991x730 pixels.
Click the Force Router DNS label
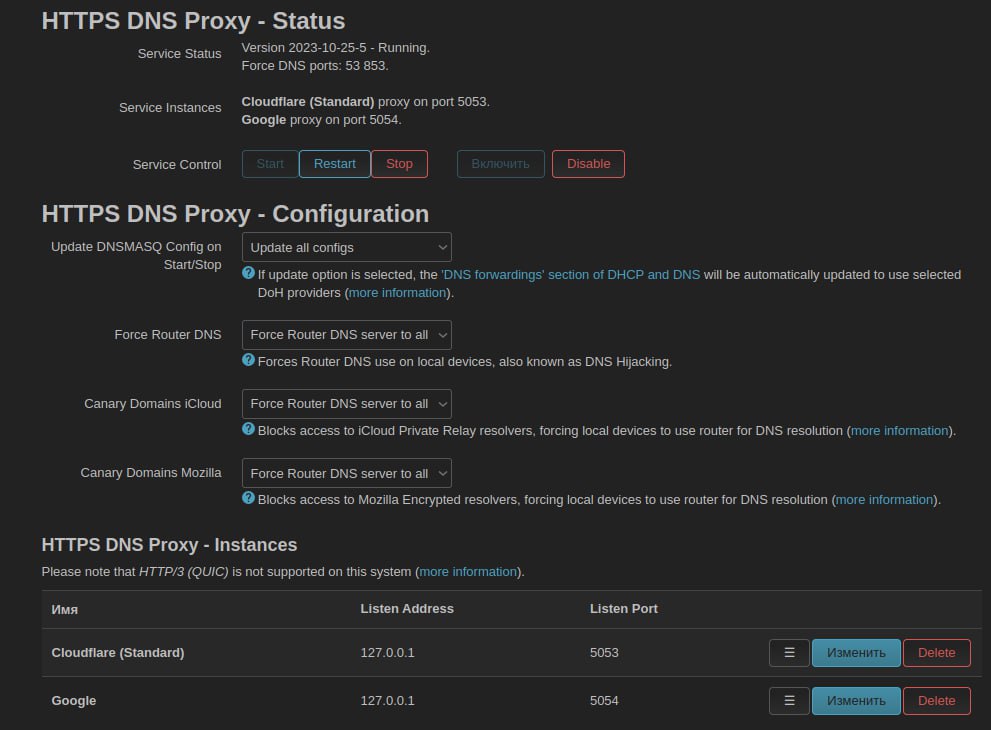(168, 335)
